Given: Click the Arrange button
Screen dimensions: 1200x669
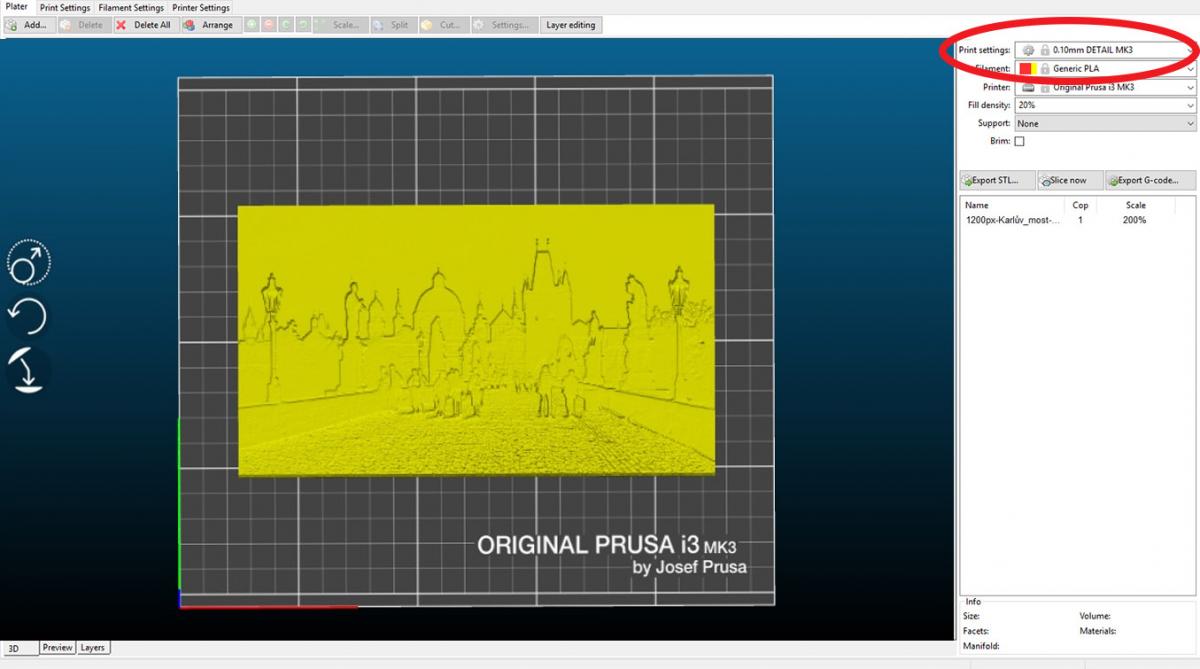Looking at the screenshot, I should [211, 25].
